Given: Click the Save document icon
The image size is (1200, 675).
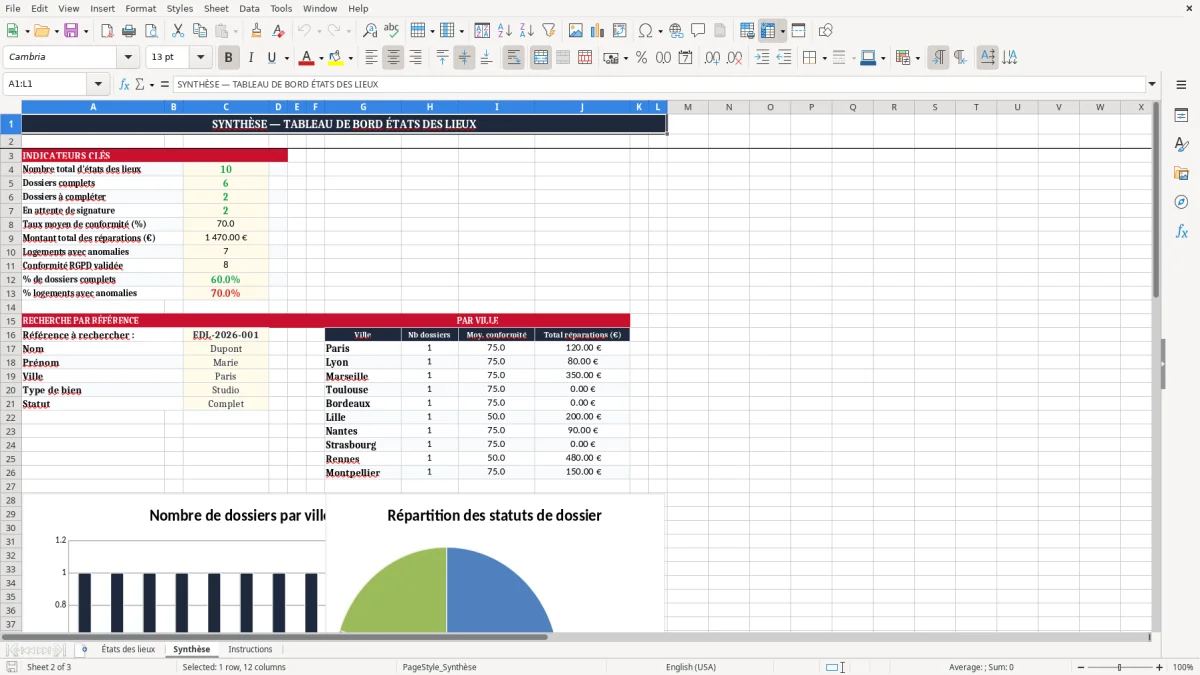Looking at the screenshot, I should 70,31.
